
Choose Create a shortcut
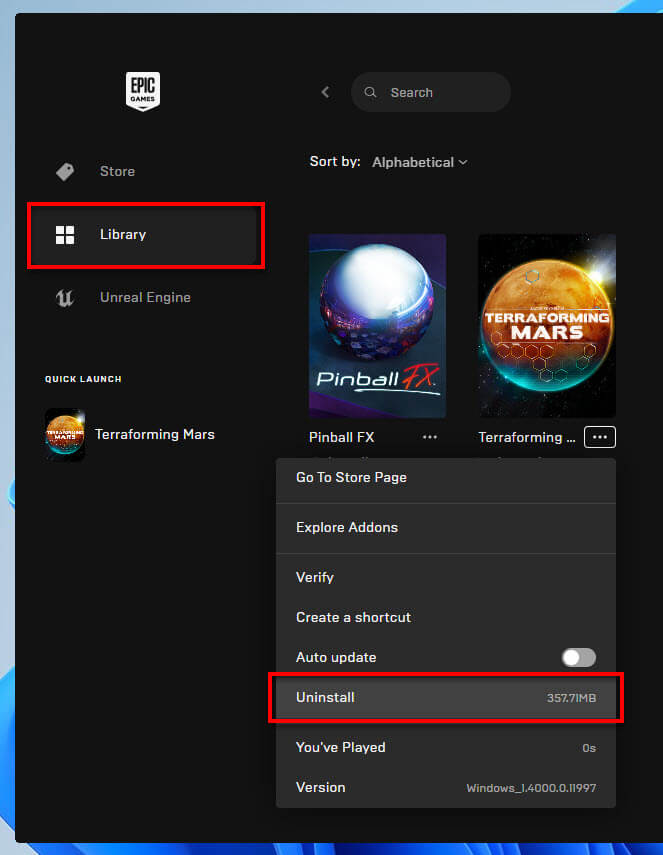(x=445, y=617)
